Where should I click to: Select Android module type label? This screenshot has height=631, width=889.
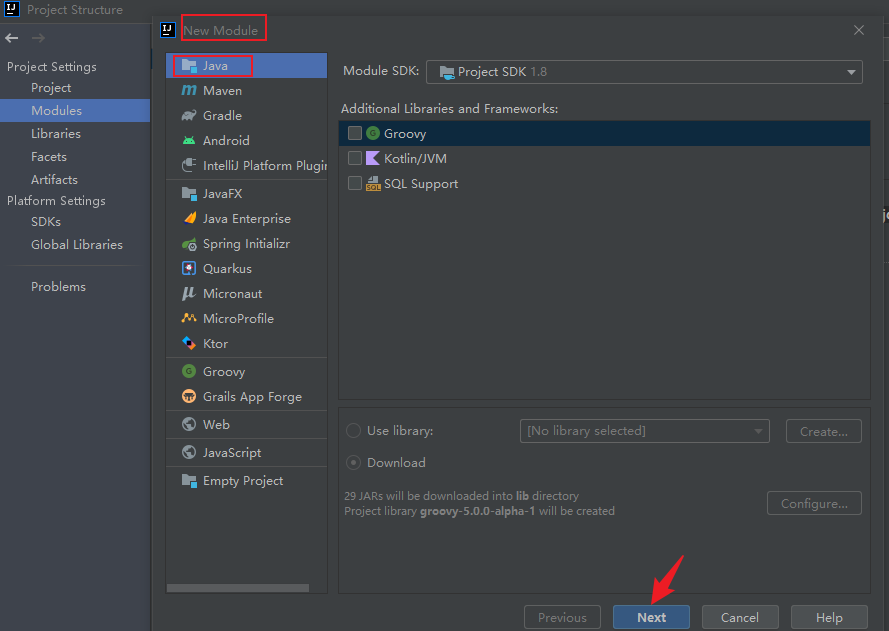click(x=226, y=141)
